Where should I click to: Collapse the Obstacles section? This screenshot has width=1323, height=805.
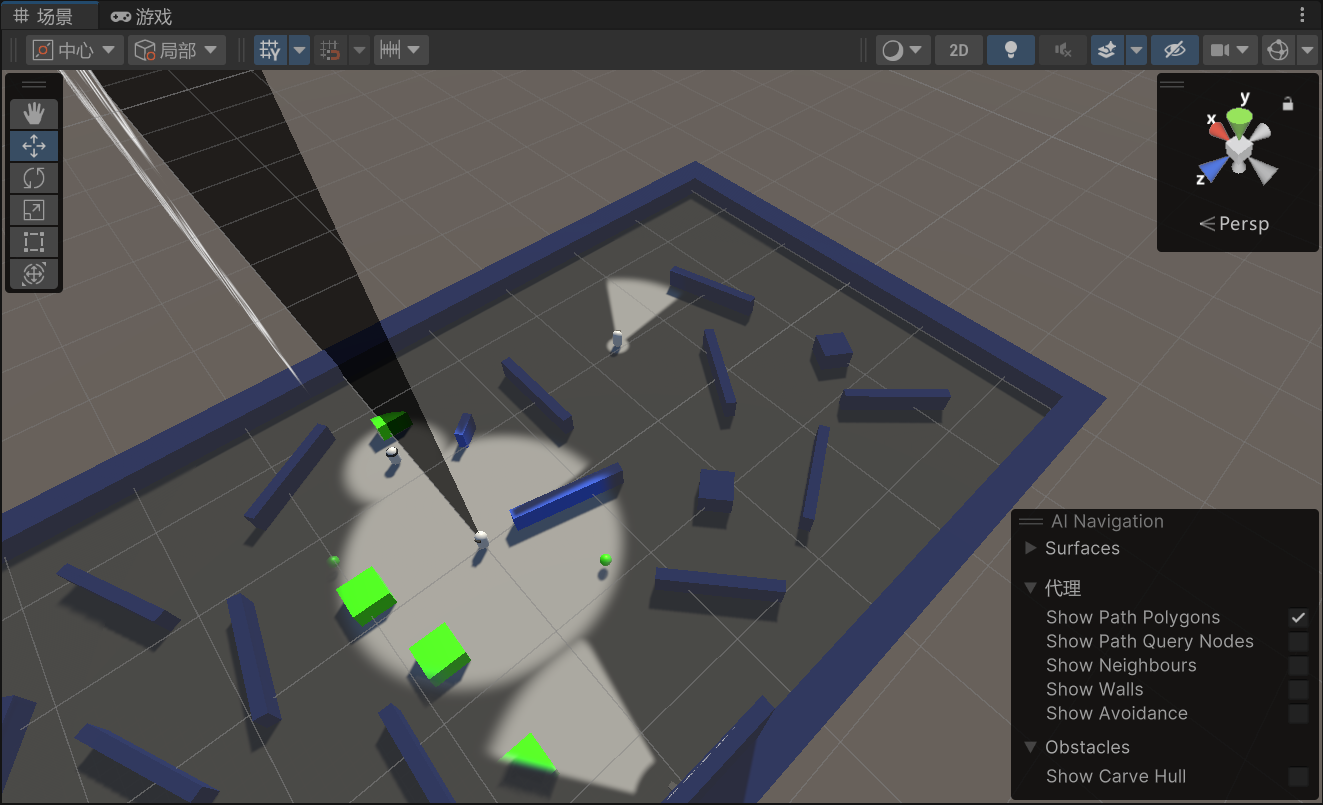click(x=1031, y=747)
